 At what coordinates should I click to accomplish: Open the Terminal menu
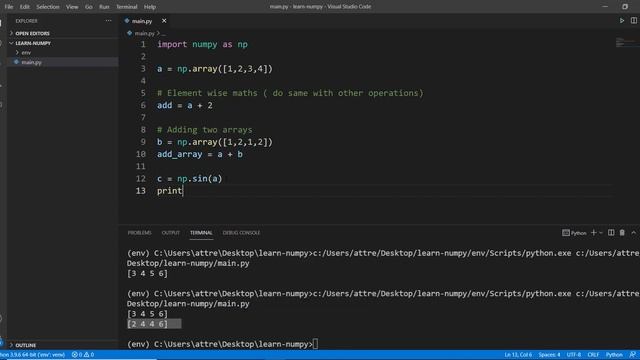pyautogui.click(x=127, y=7)
